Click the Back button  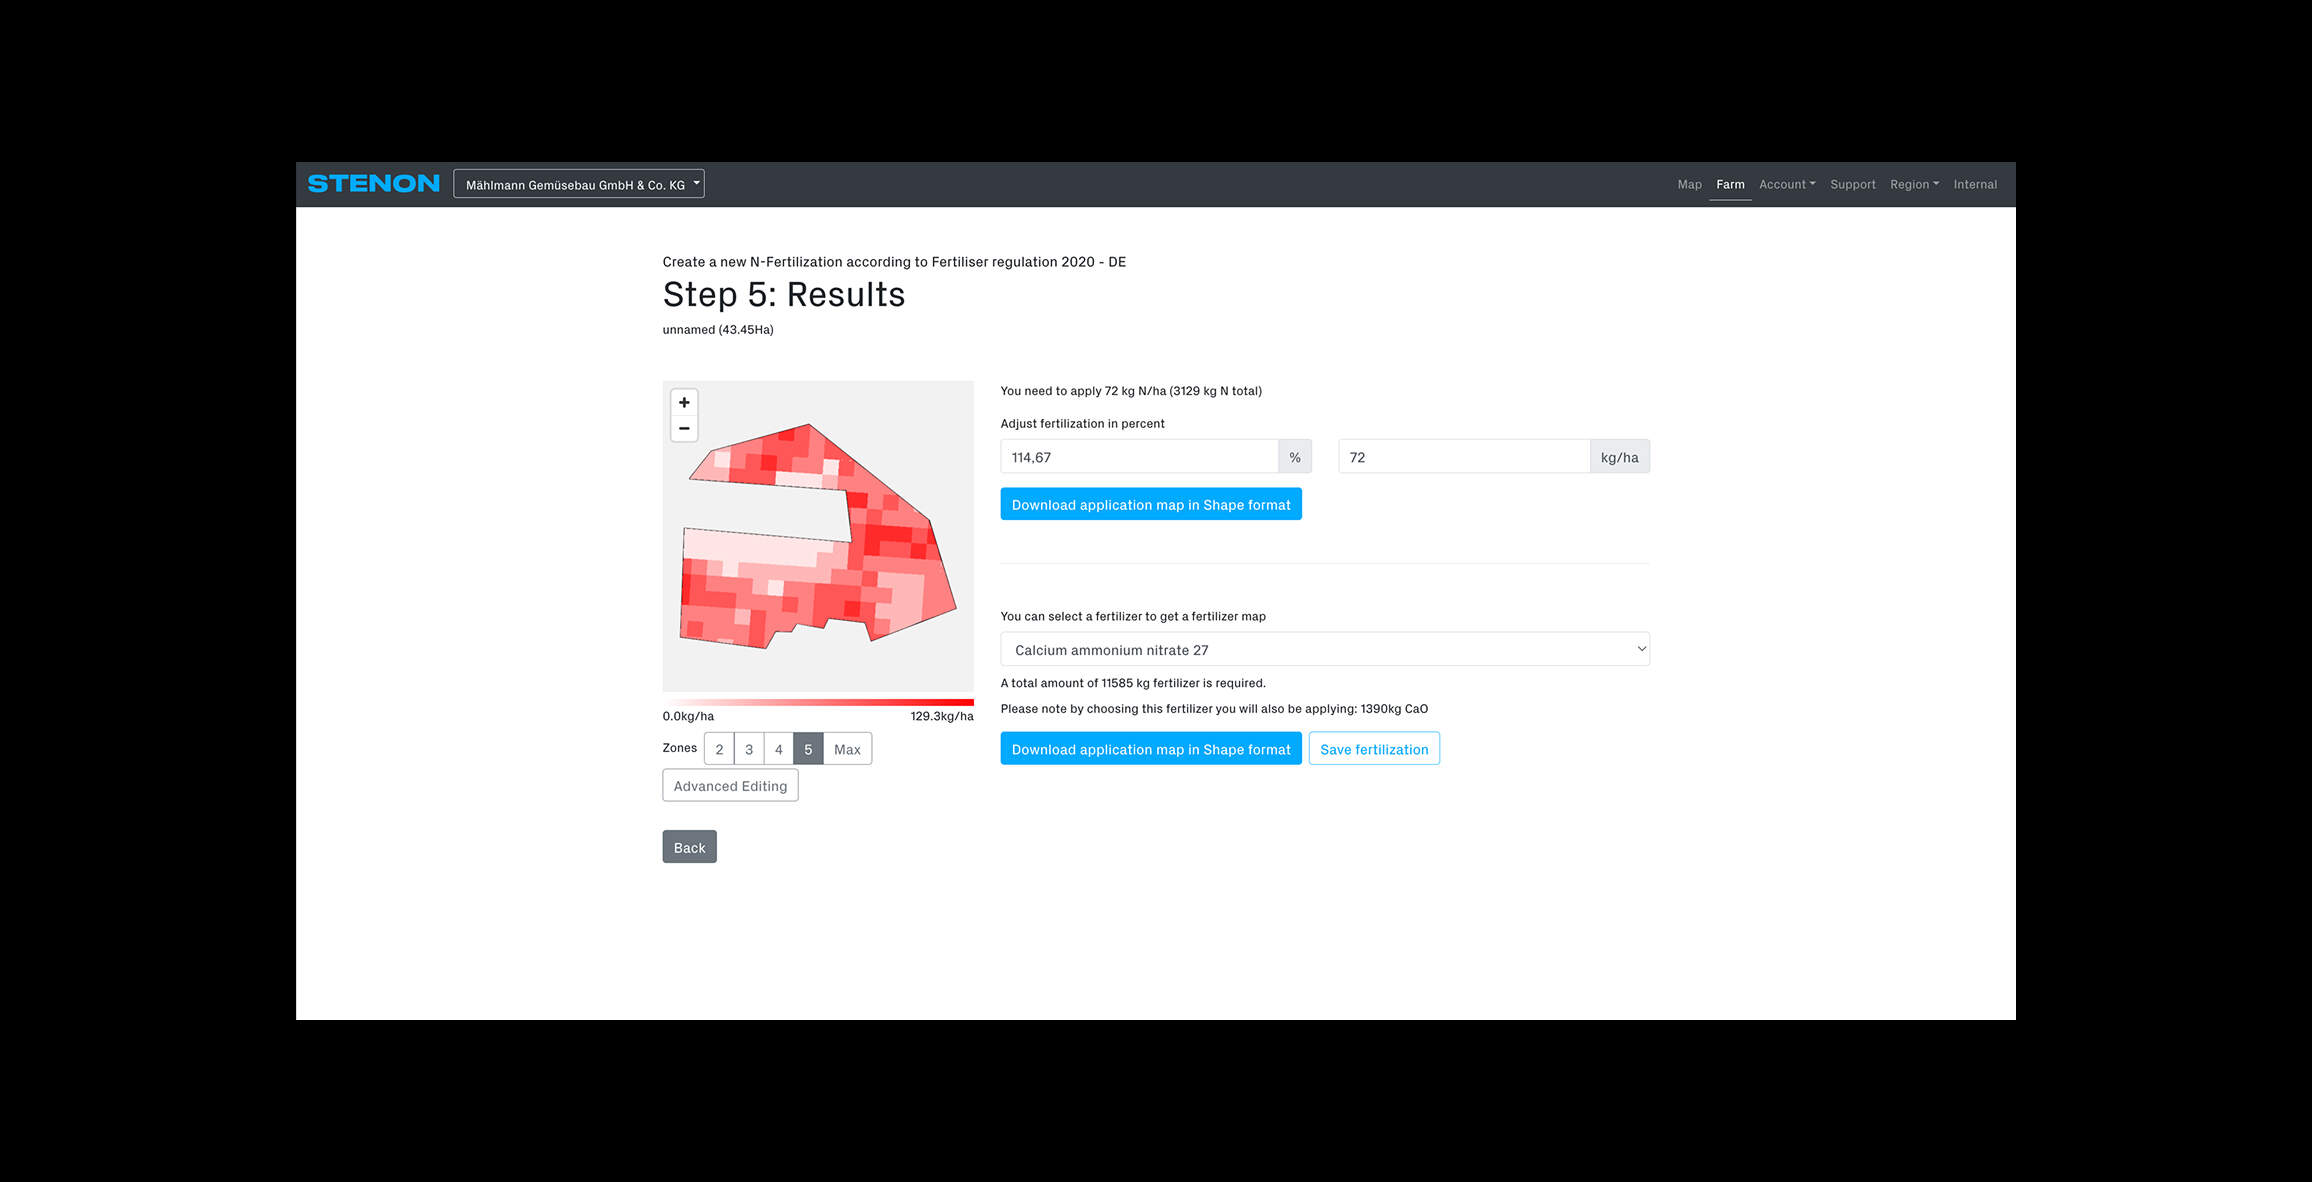pos(689,847)
